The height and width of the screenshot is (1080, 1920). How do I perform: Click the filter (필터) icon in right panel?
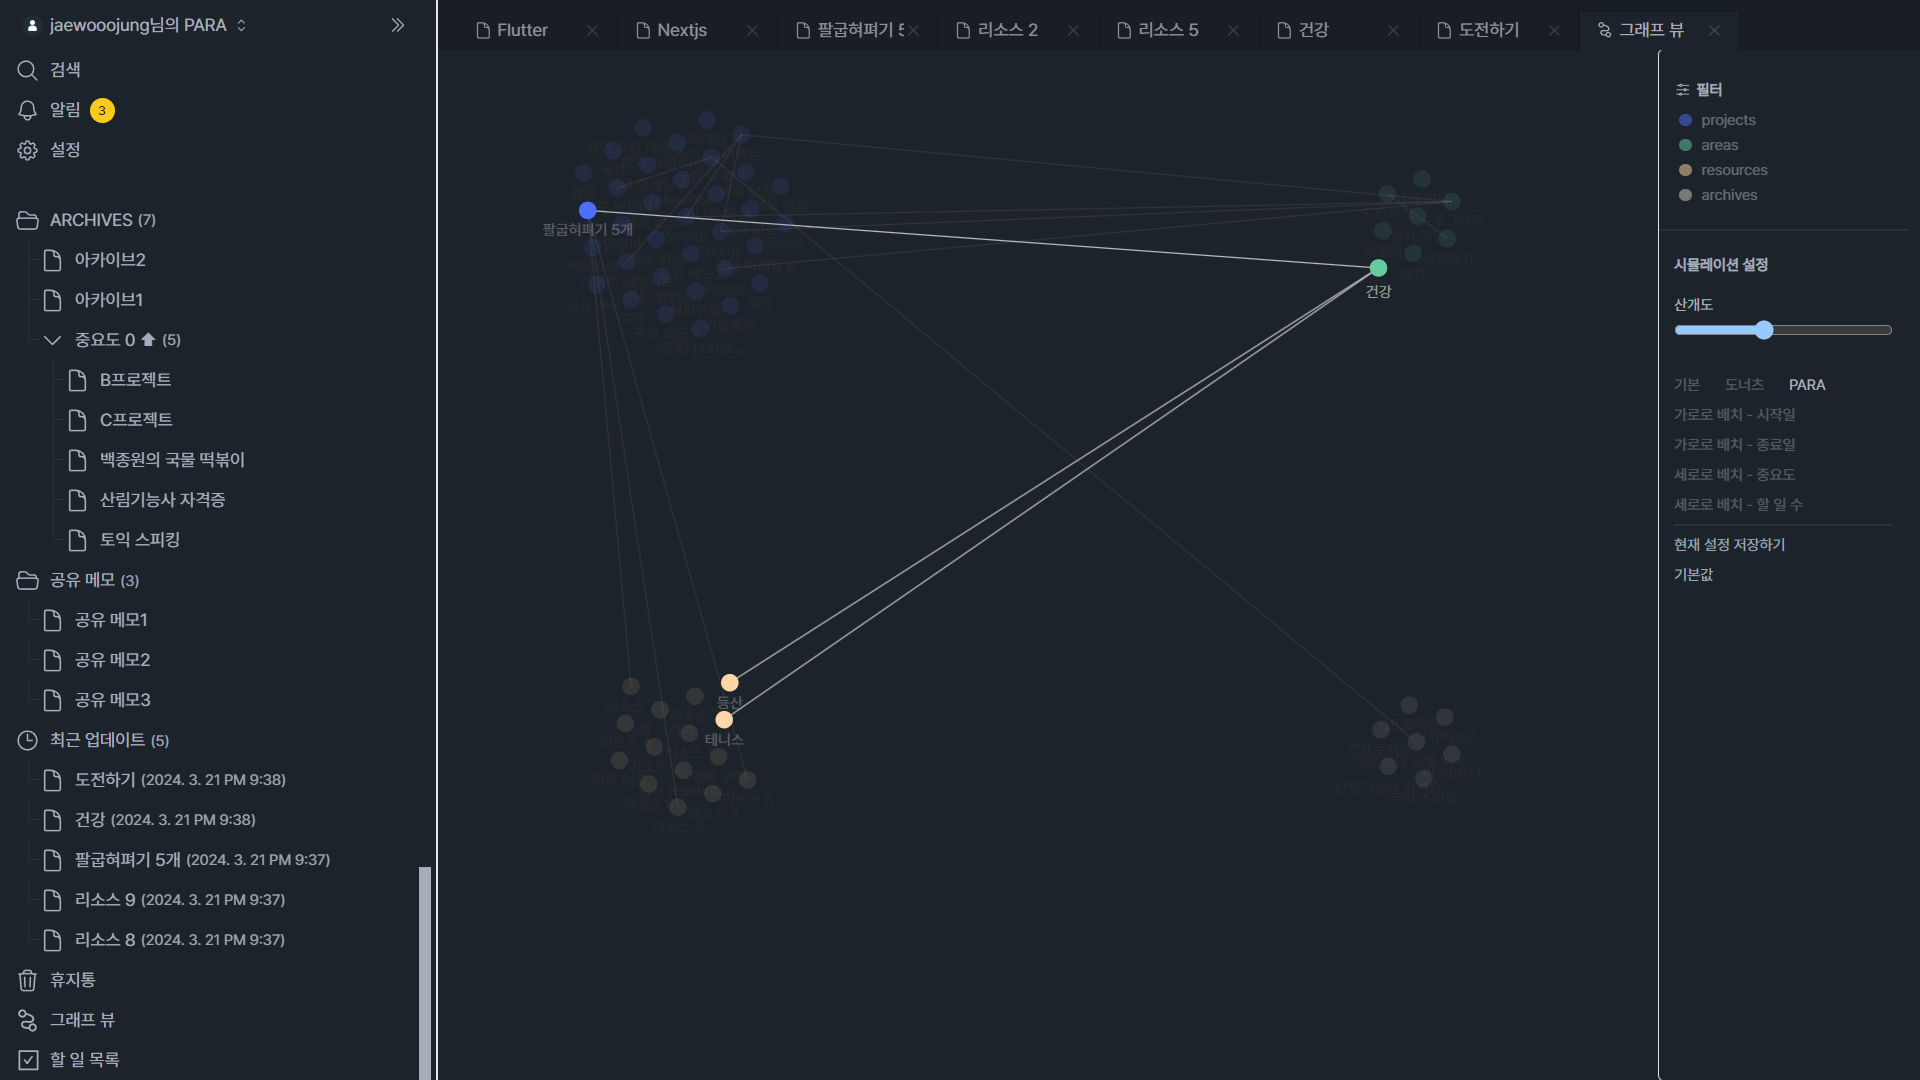click(1682, 90)
